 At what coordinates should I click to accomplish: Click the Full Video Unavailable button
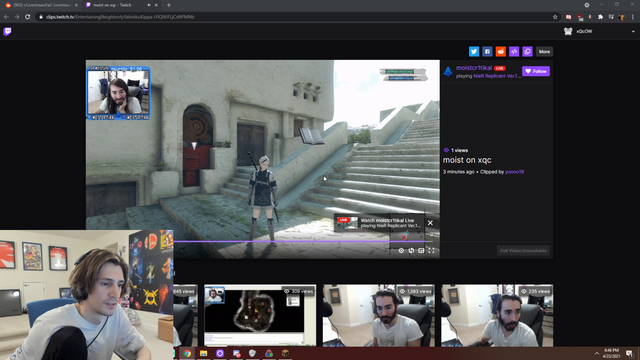coord(523,251)
